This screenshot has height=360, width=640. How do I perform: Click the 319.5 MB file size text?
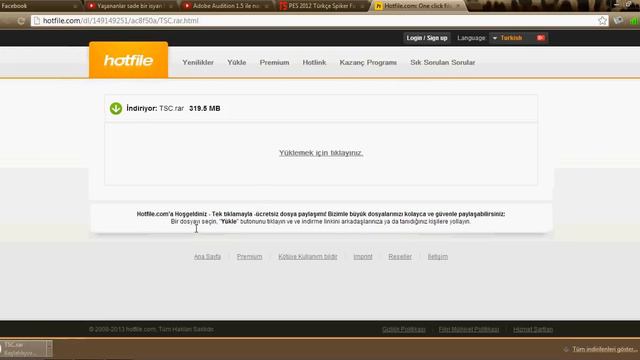click(x=204, y=109)
